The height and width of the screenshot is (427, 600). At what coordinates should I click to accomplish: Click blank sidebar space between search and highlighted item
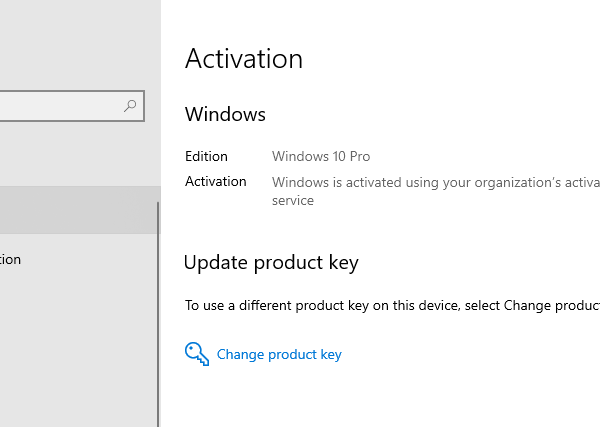tap(75, 153)
